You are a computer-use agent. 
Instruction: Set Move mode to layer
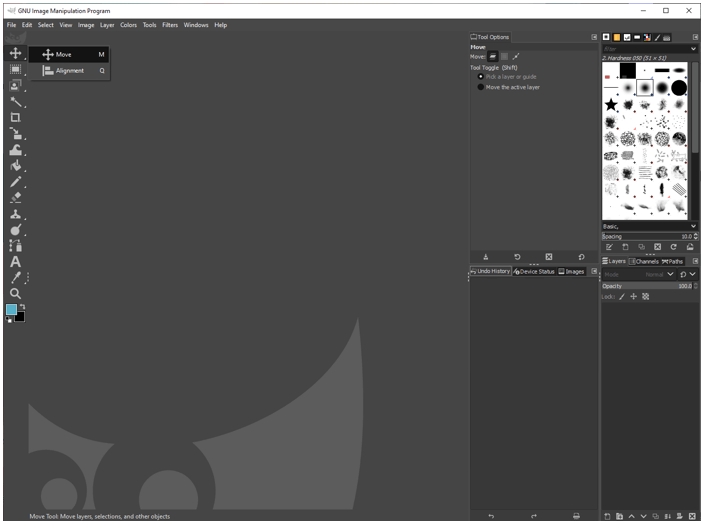click(x=493, y=56)
